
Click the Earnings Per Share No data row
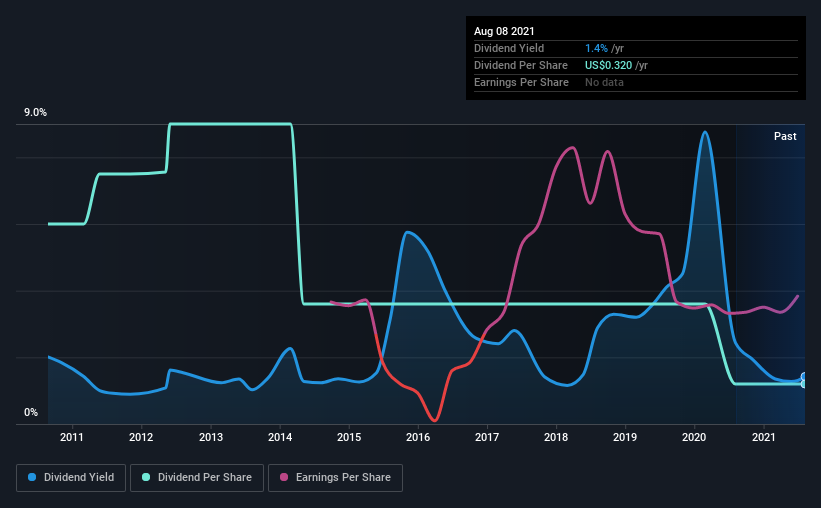[x=636, y=82]
